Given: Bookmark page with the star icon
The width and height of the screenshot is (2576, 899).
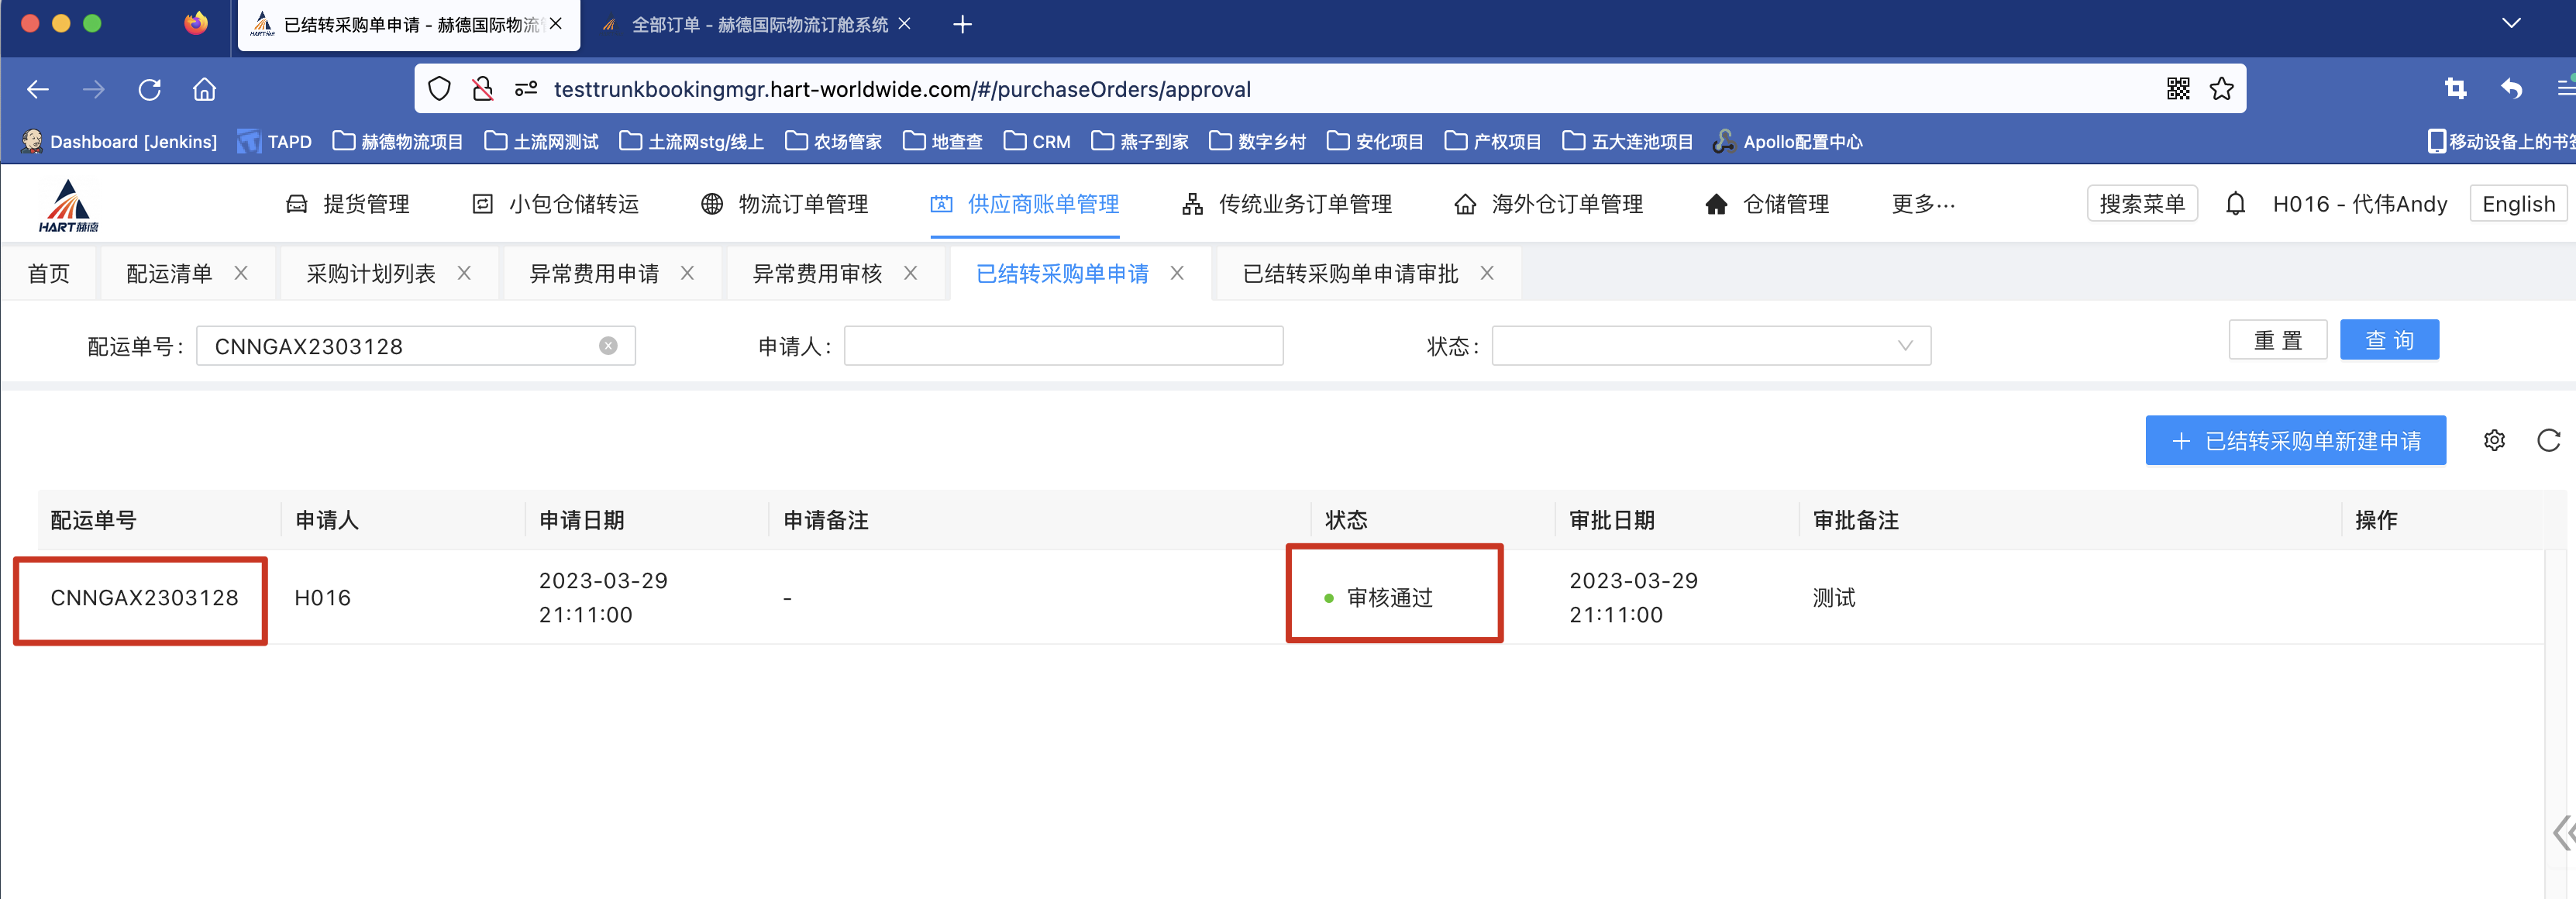Looking at the screenshot, I should (x=2221, y=89).
